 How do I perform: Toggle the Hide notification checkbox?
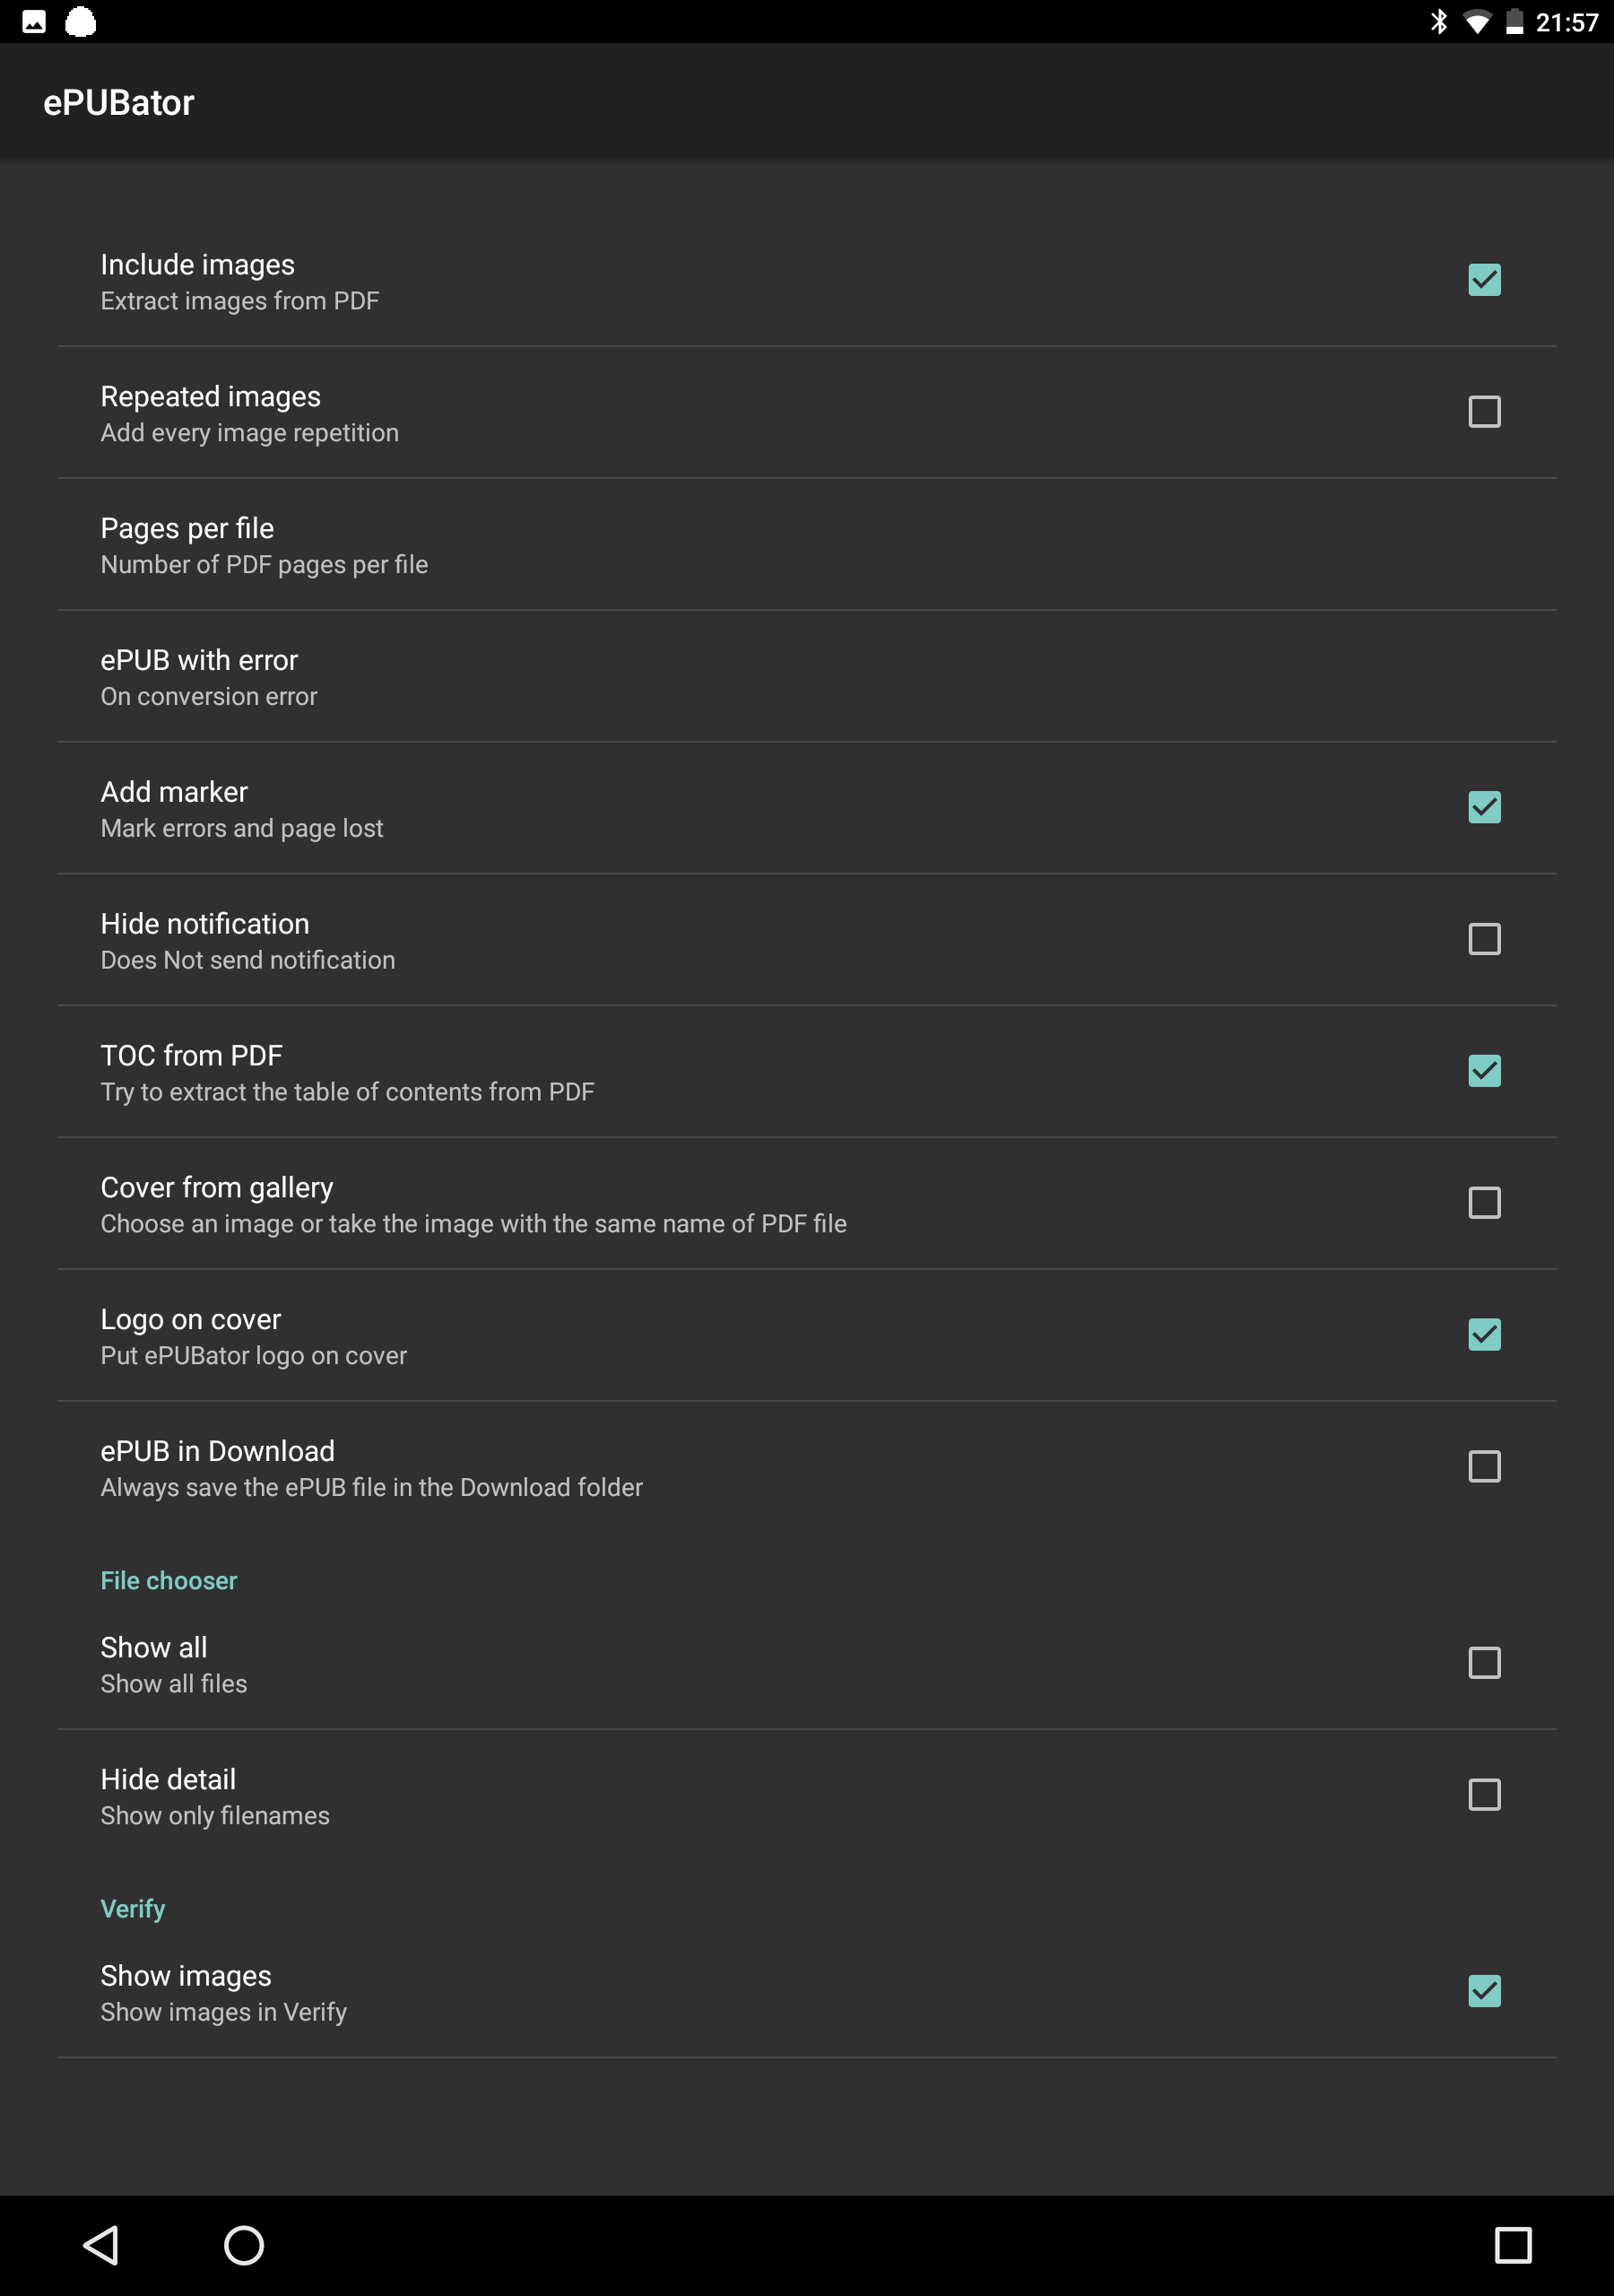click(1484, 939)
